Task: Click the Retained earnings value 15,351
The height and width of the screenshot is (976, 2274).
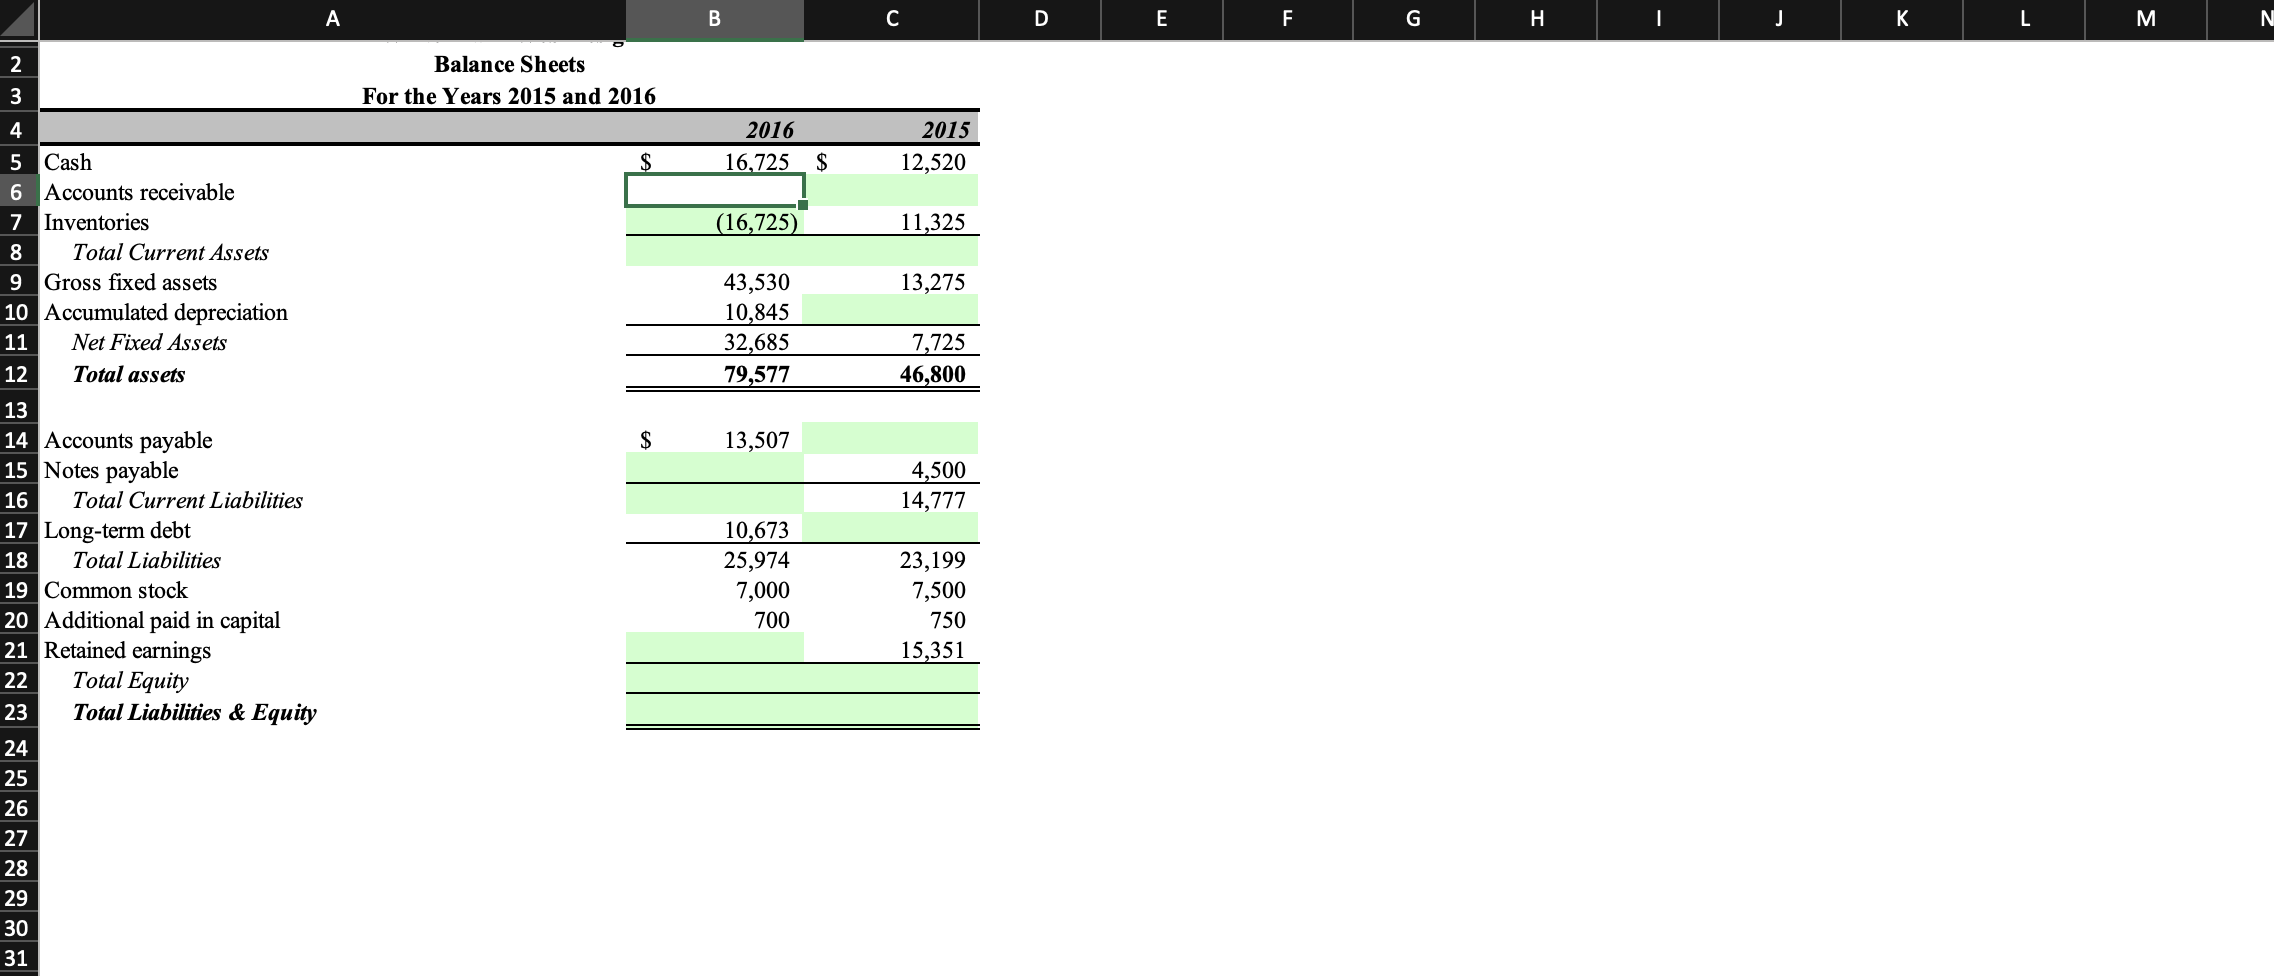Action: [892, 650]
